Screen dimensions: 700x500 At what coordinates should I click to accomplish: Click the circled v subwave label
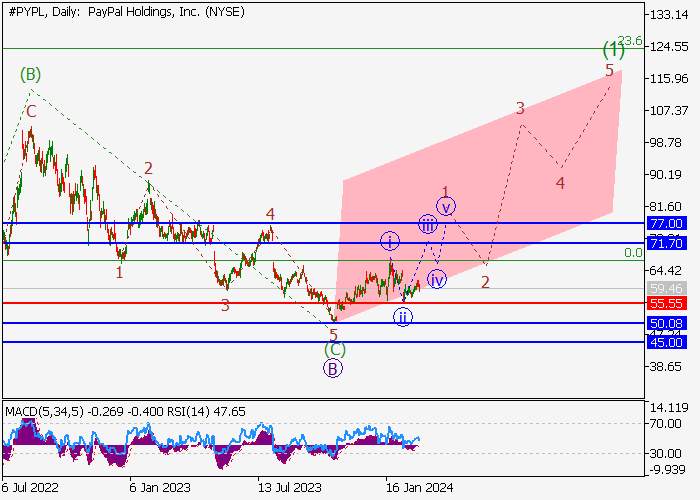[446, 207]
